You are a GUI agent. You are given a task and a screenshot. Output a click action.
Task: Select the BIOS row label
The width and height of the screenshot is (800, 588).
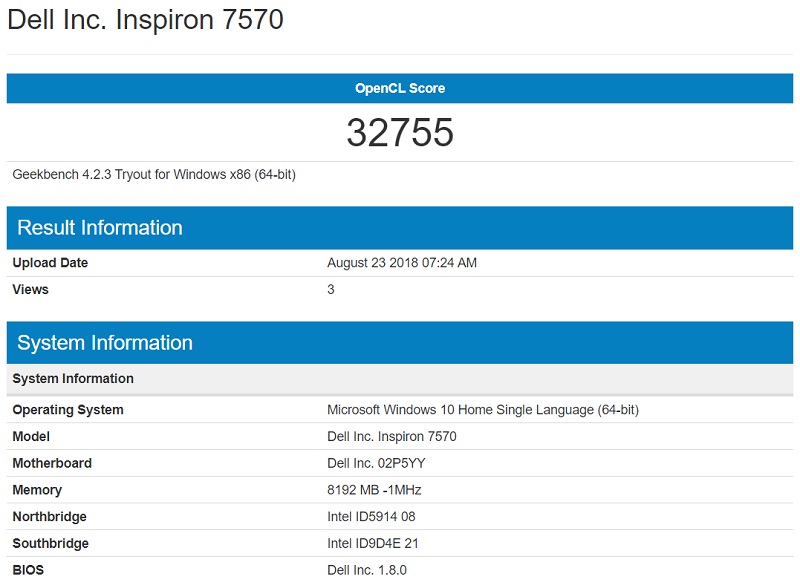[x=28, y=571]
